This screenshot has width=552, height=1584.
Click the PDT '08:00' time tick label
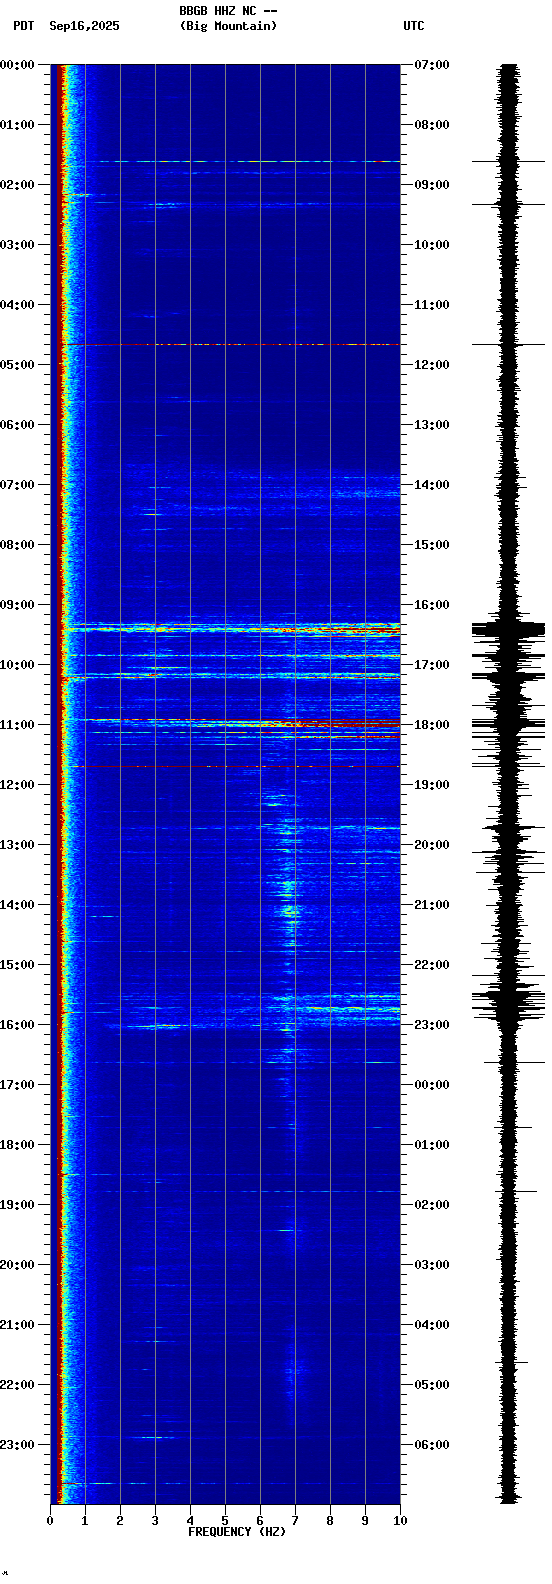(17, 545)
